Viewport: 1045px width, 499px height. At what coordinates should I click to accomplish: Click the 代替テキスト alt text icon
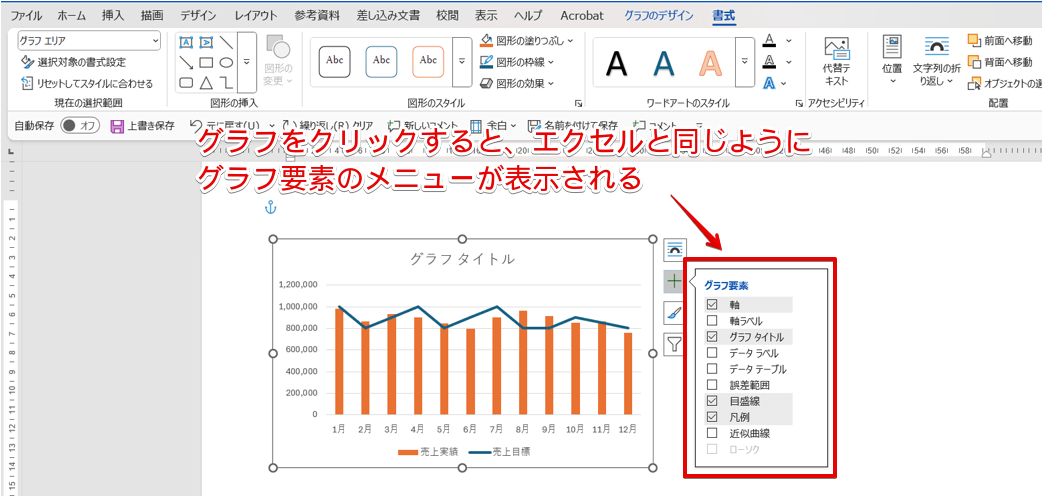[836, 48]
